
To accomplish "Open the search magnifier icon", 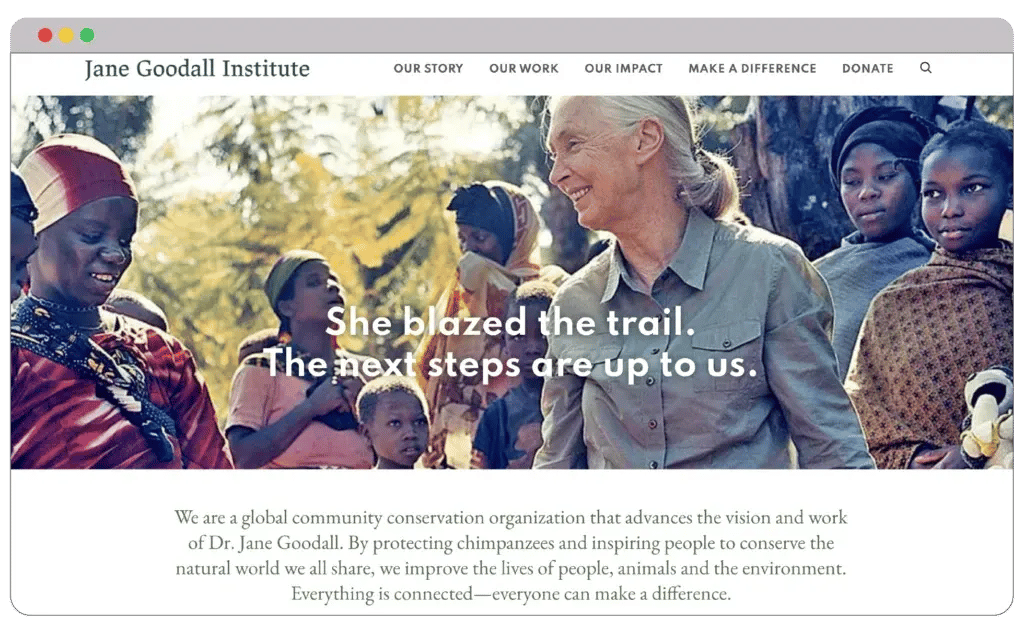I will (x=925, y=68).
